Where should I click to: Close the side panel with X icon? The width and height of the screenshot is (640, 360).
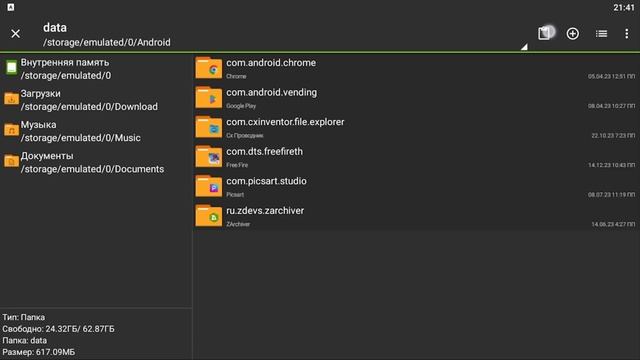pyautogui.click(x=16, y=33)
